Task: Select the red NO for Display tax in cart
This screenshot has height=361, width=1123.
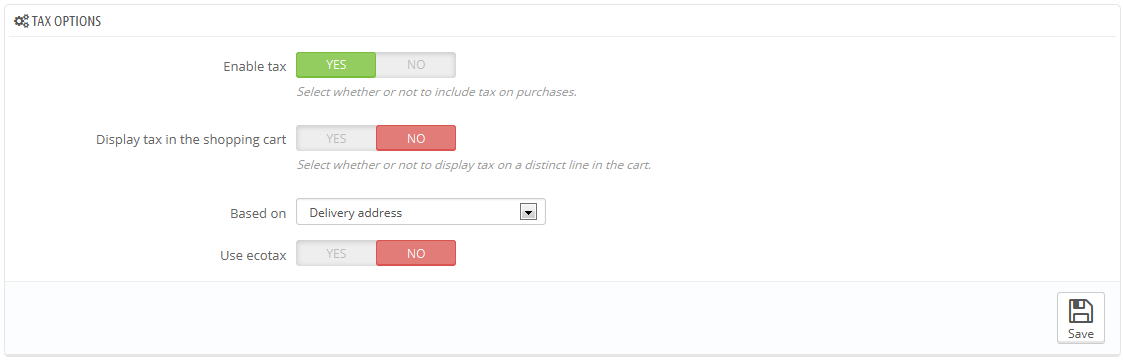Action: 416,138
